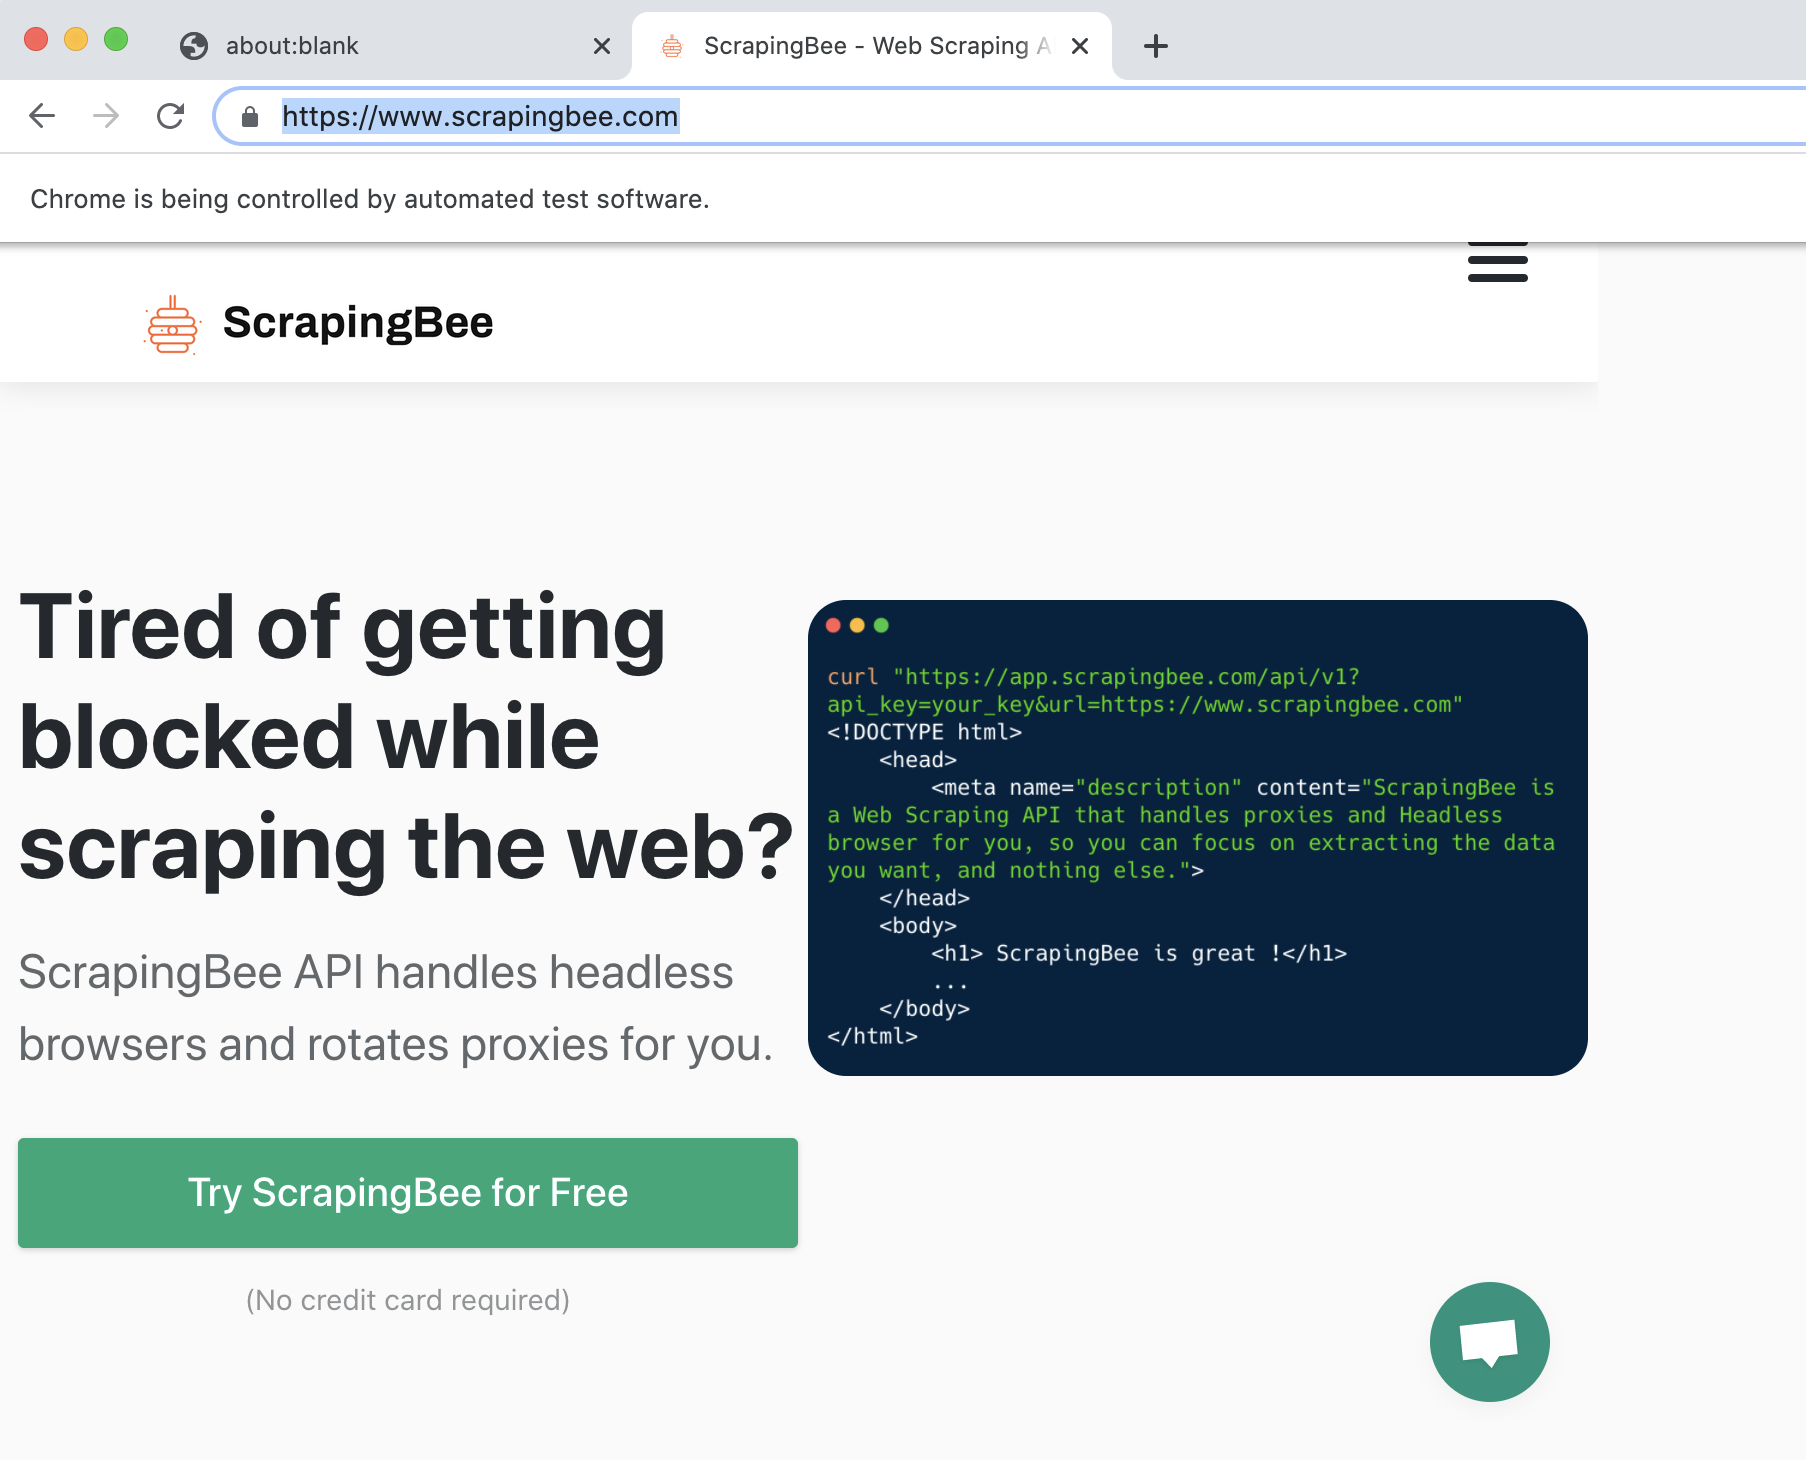Click the browser forward arrow

click(106, 116)
